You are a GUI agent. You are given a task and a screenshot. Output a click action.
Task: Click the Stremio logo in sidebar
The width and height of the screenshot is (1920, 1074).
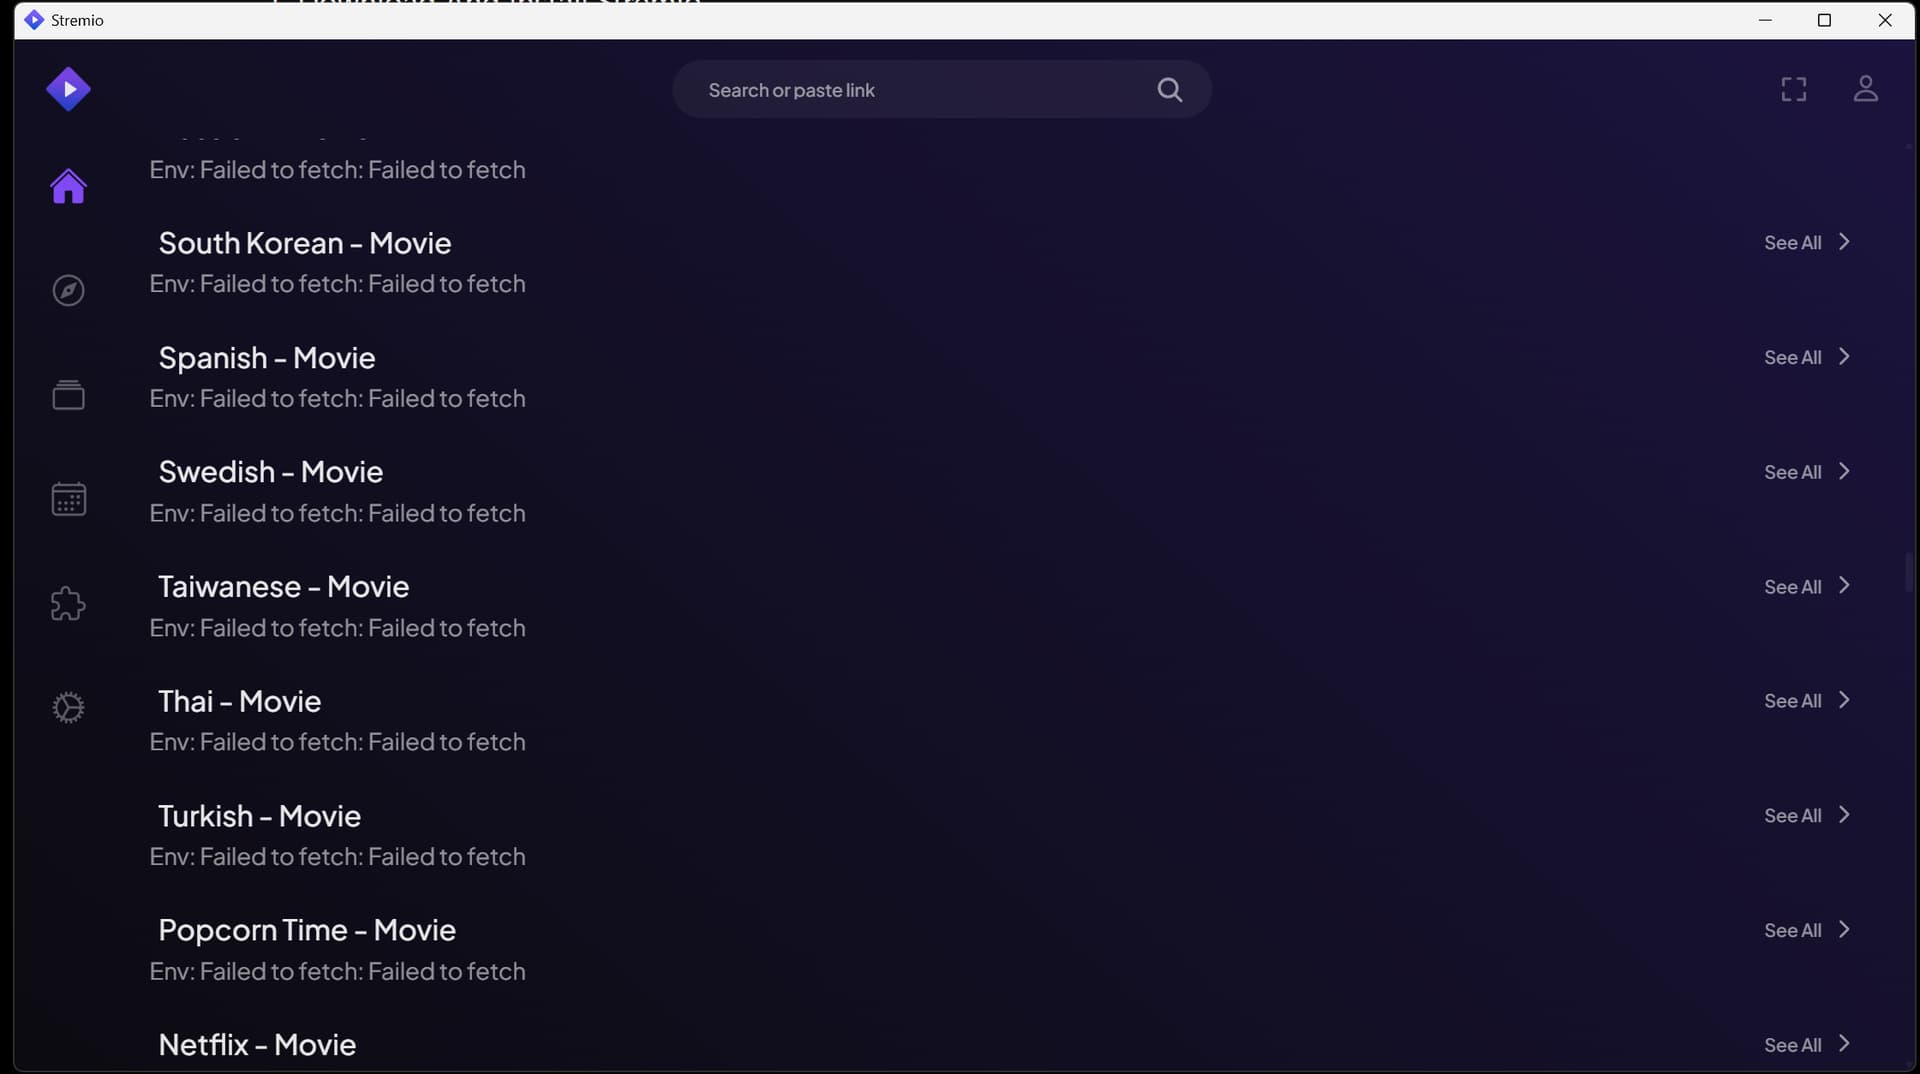(68, 89)
